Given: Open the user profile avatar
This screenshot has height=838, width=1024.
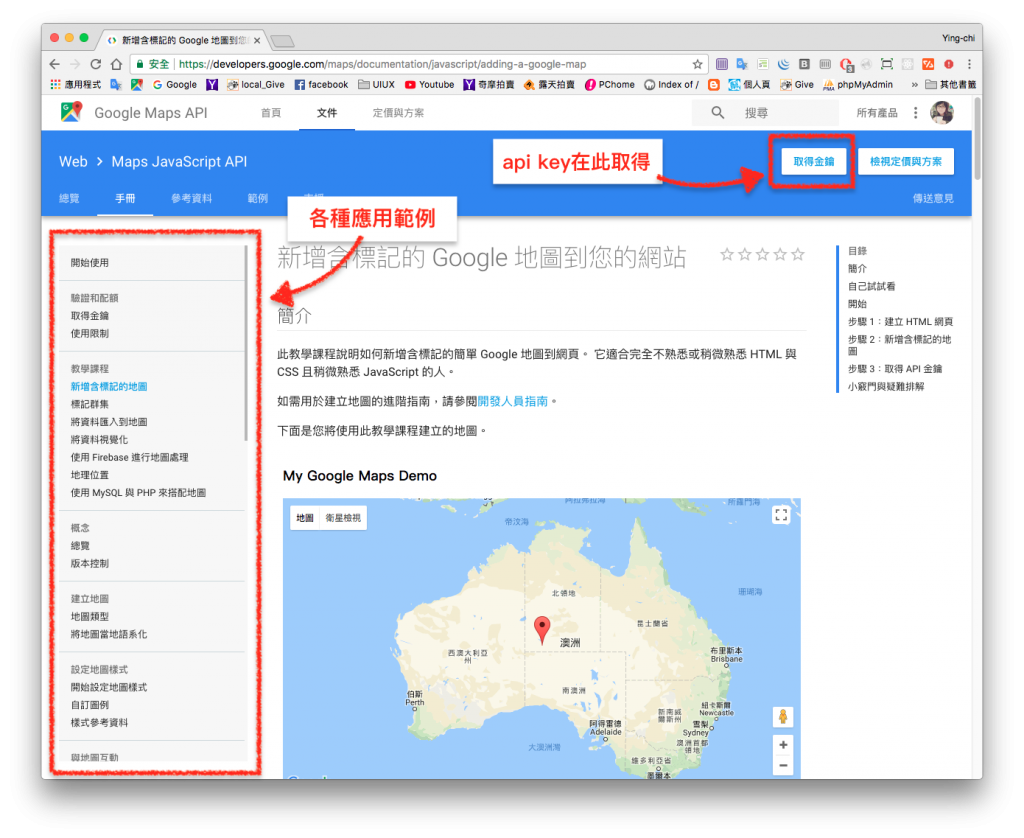Looking at the screenshot, I should tap(942, 112).
